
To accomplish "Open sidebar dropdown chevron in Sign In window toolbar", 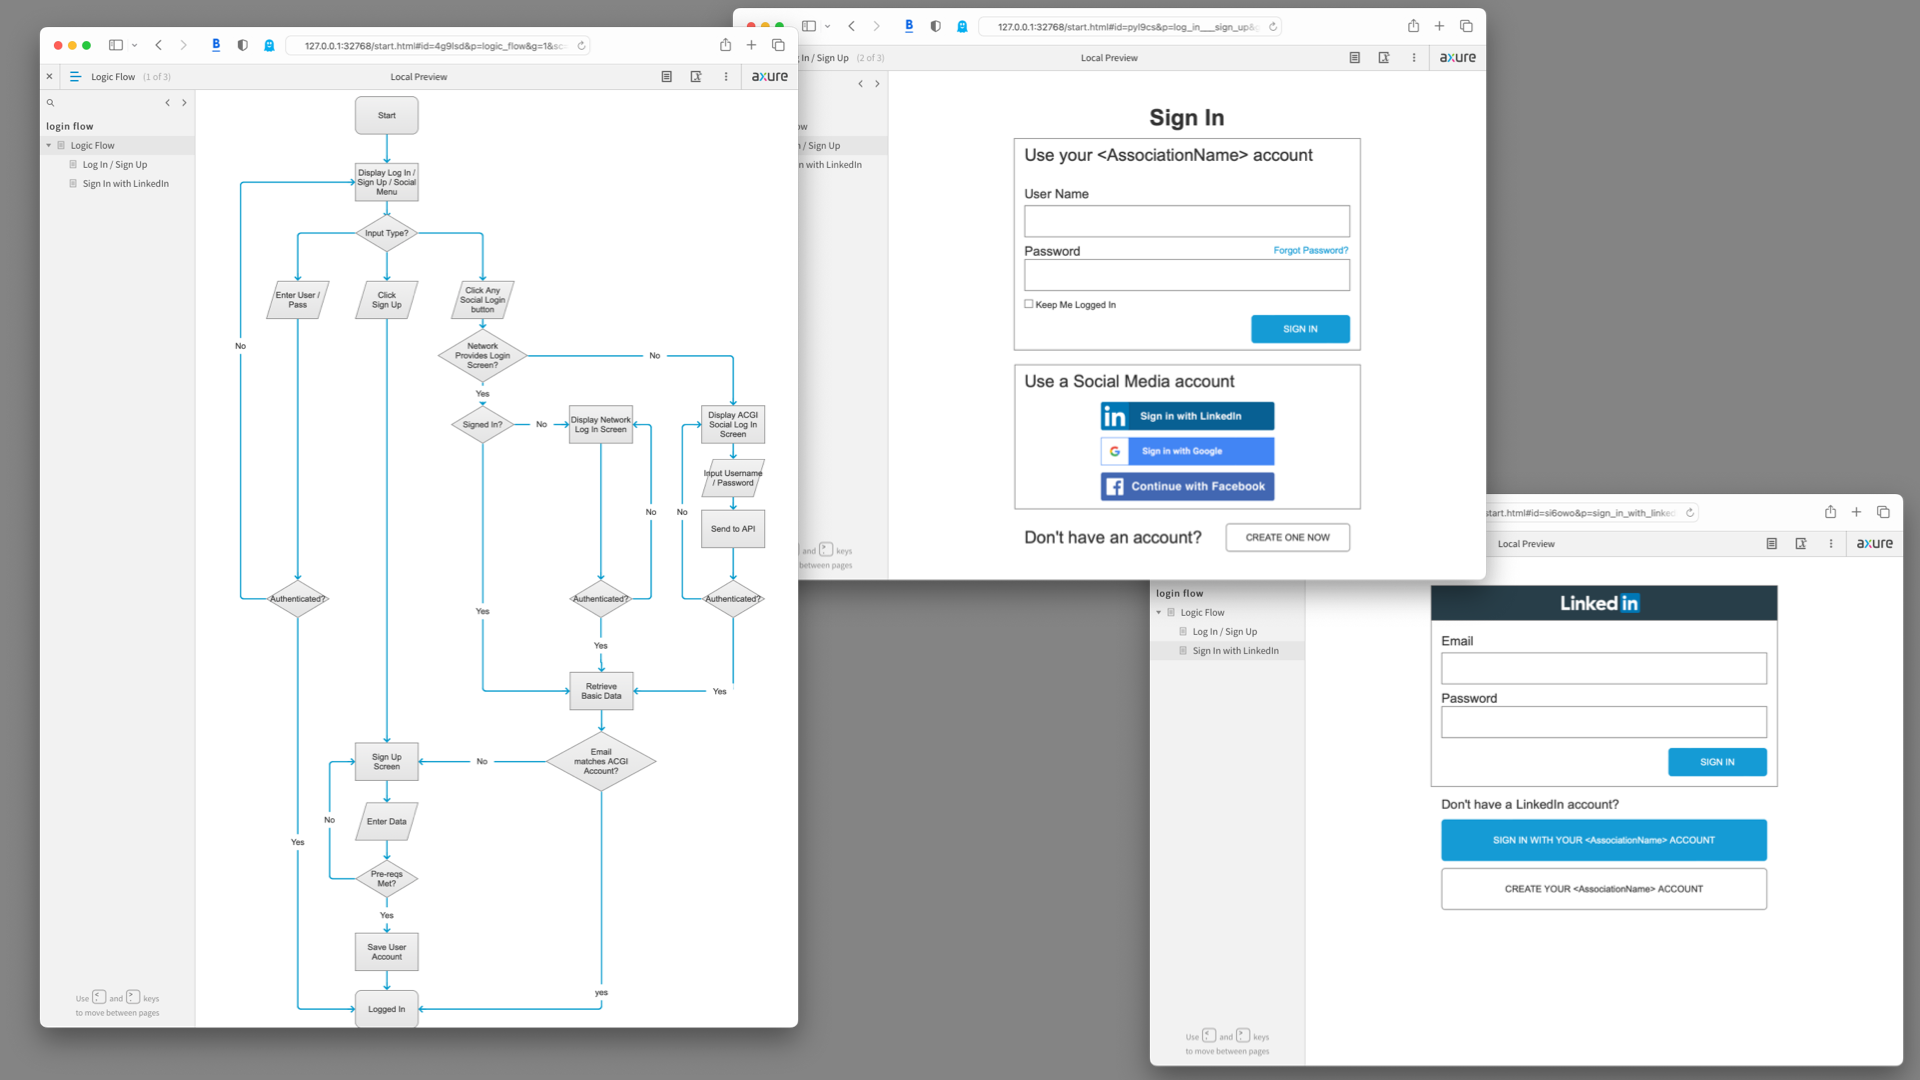I will click(x=827, y=27).
